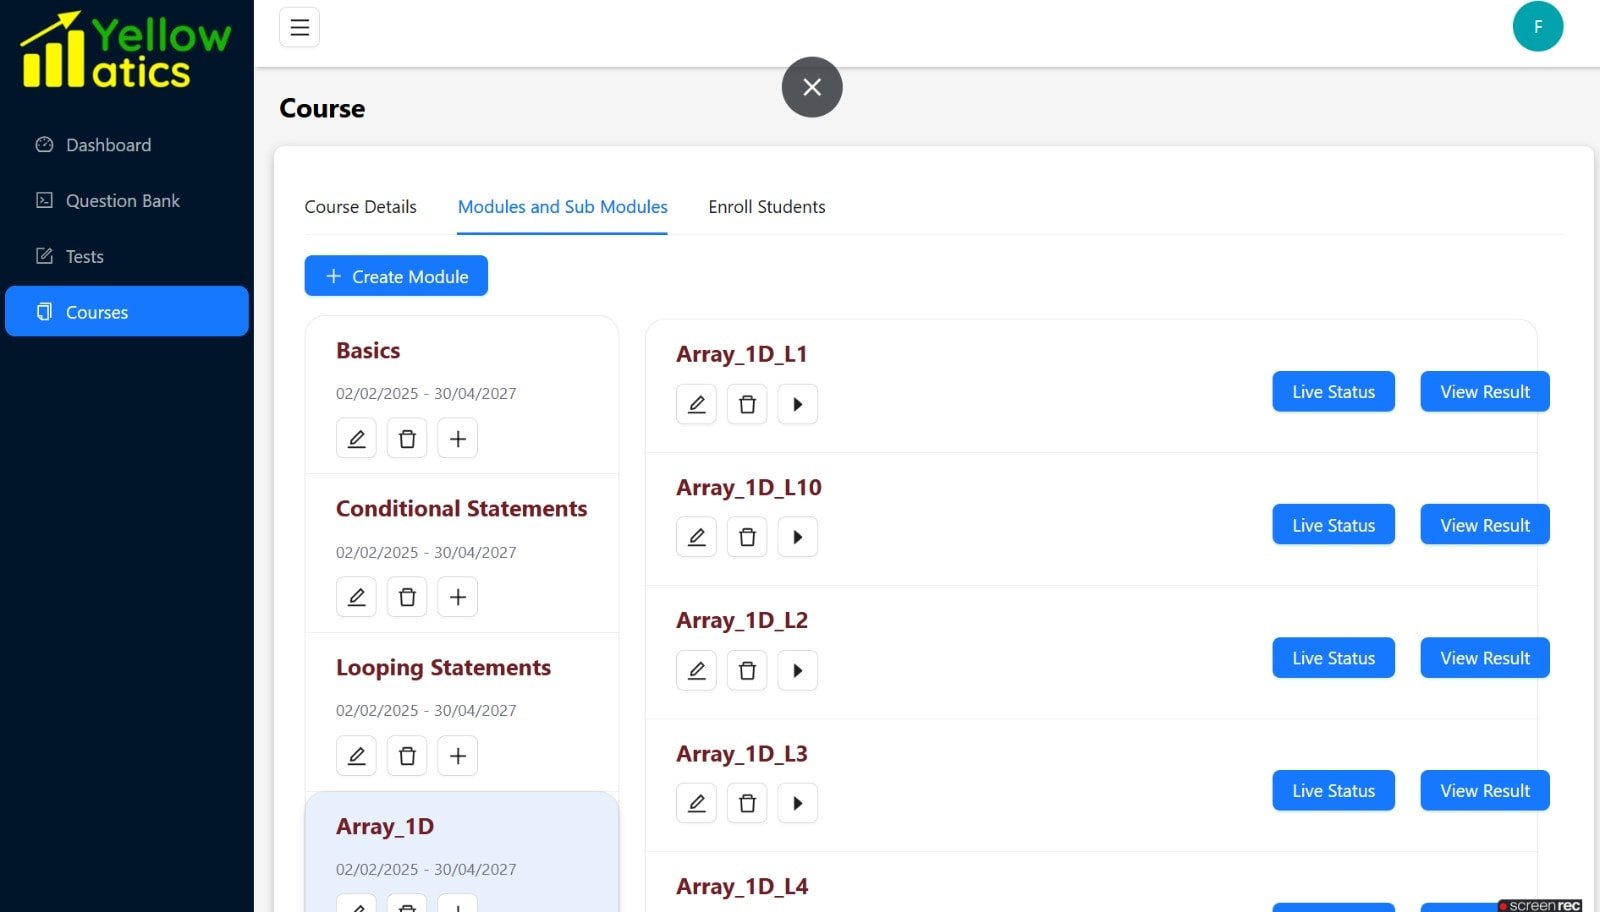Click the Array_1D_L10 title
Viewport: 1600px width, 912px height.
(749, 488)
